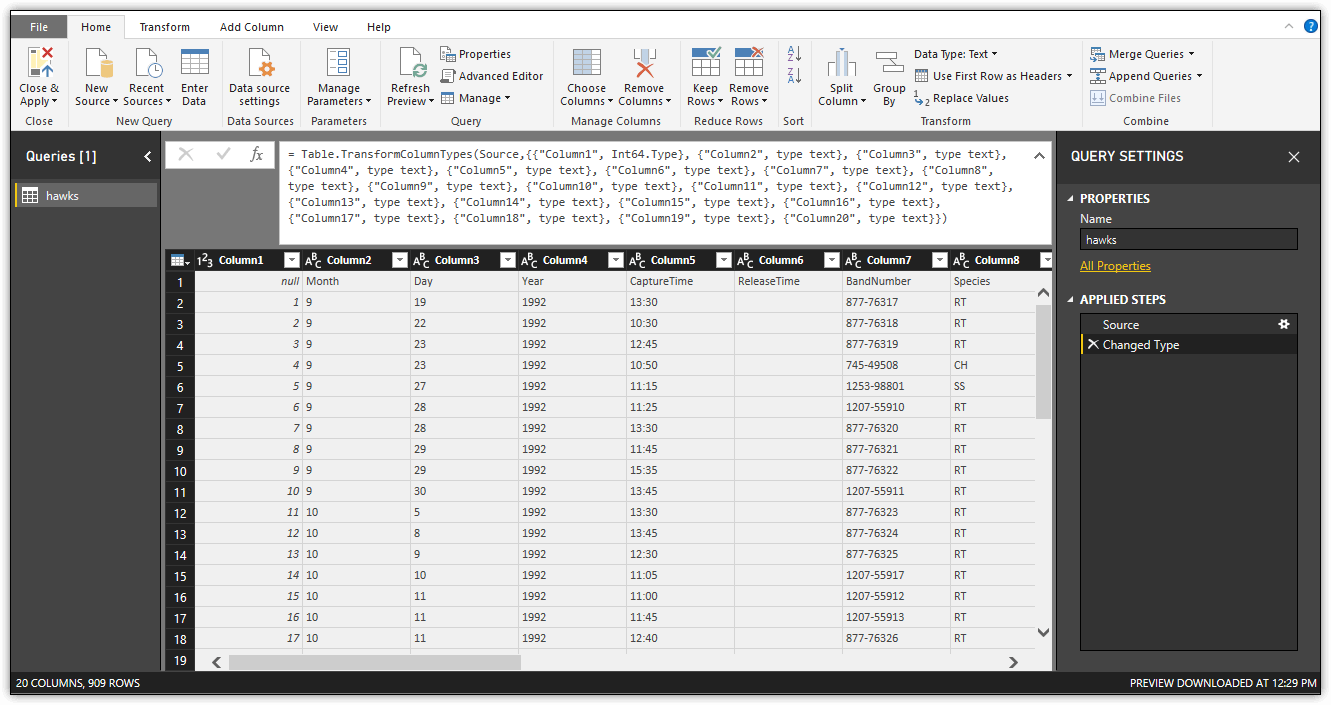Image resolution: width=1331 pixels, height=705 pixels.
Task: Open the Column5 filter dropdown
Action: point(724,260)
